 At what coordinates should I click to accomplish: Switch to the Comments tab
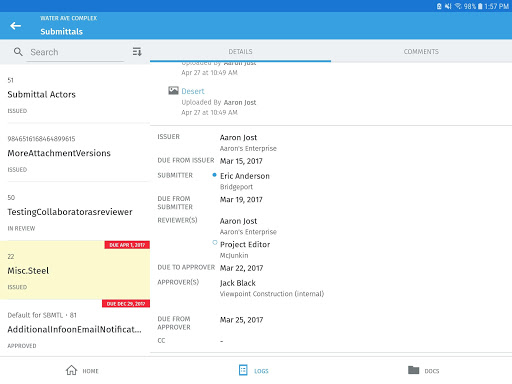click(x=421, y=51)
